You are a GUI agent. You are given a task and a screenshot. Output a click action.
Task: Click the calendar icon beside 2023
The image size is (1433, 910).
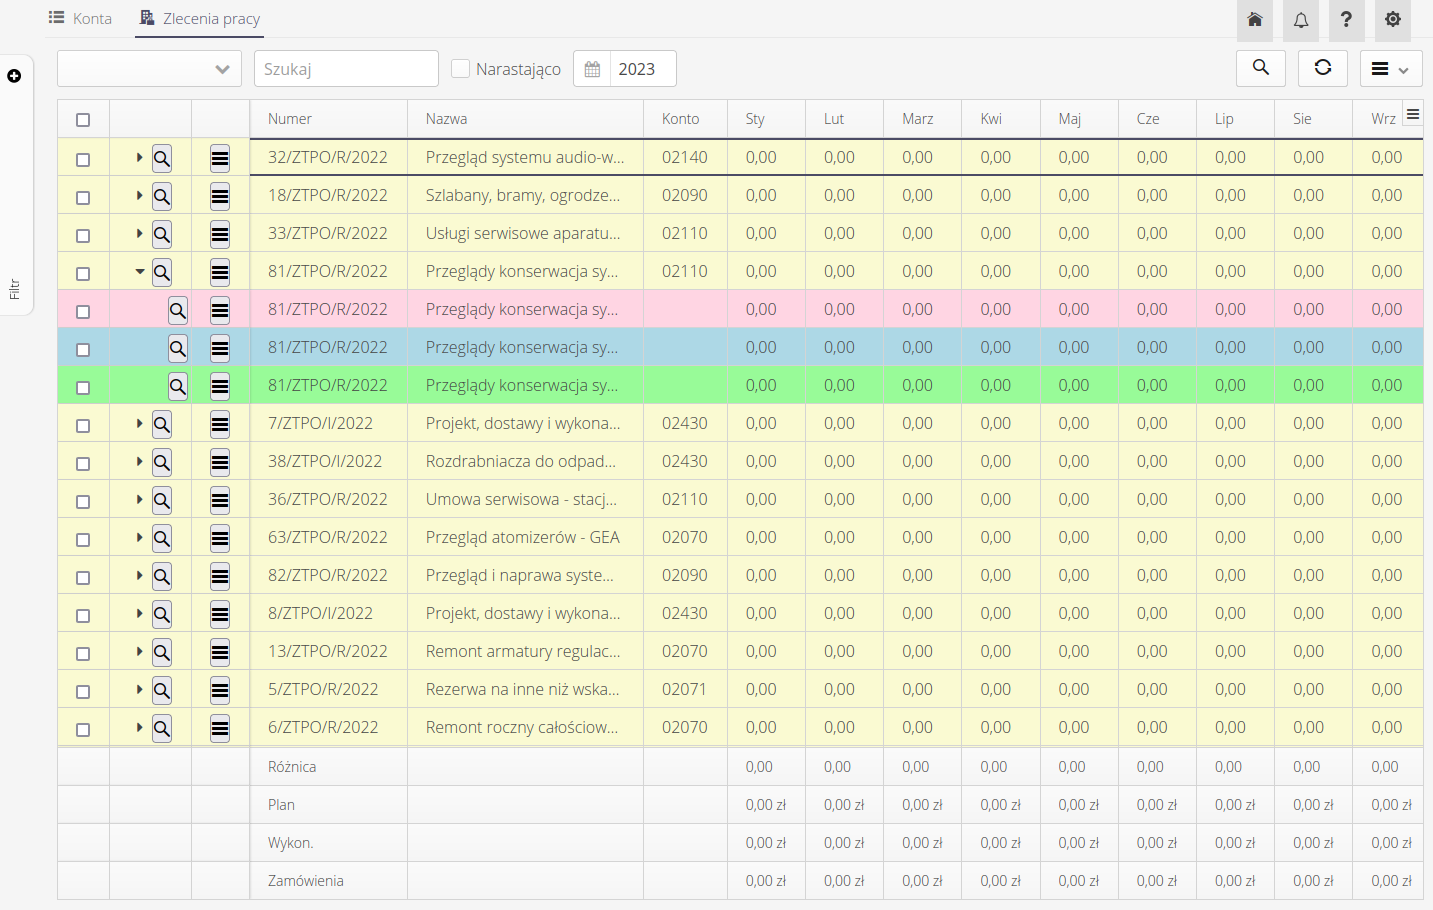[x=592, y=69]
